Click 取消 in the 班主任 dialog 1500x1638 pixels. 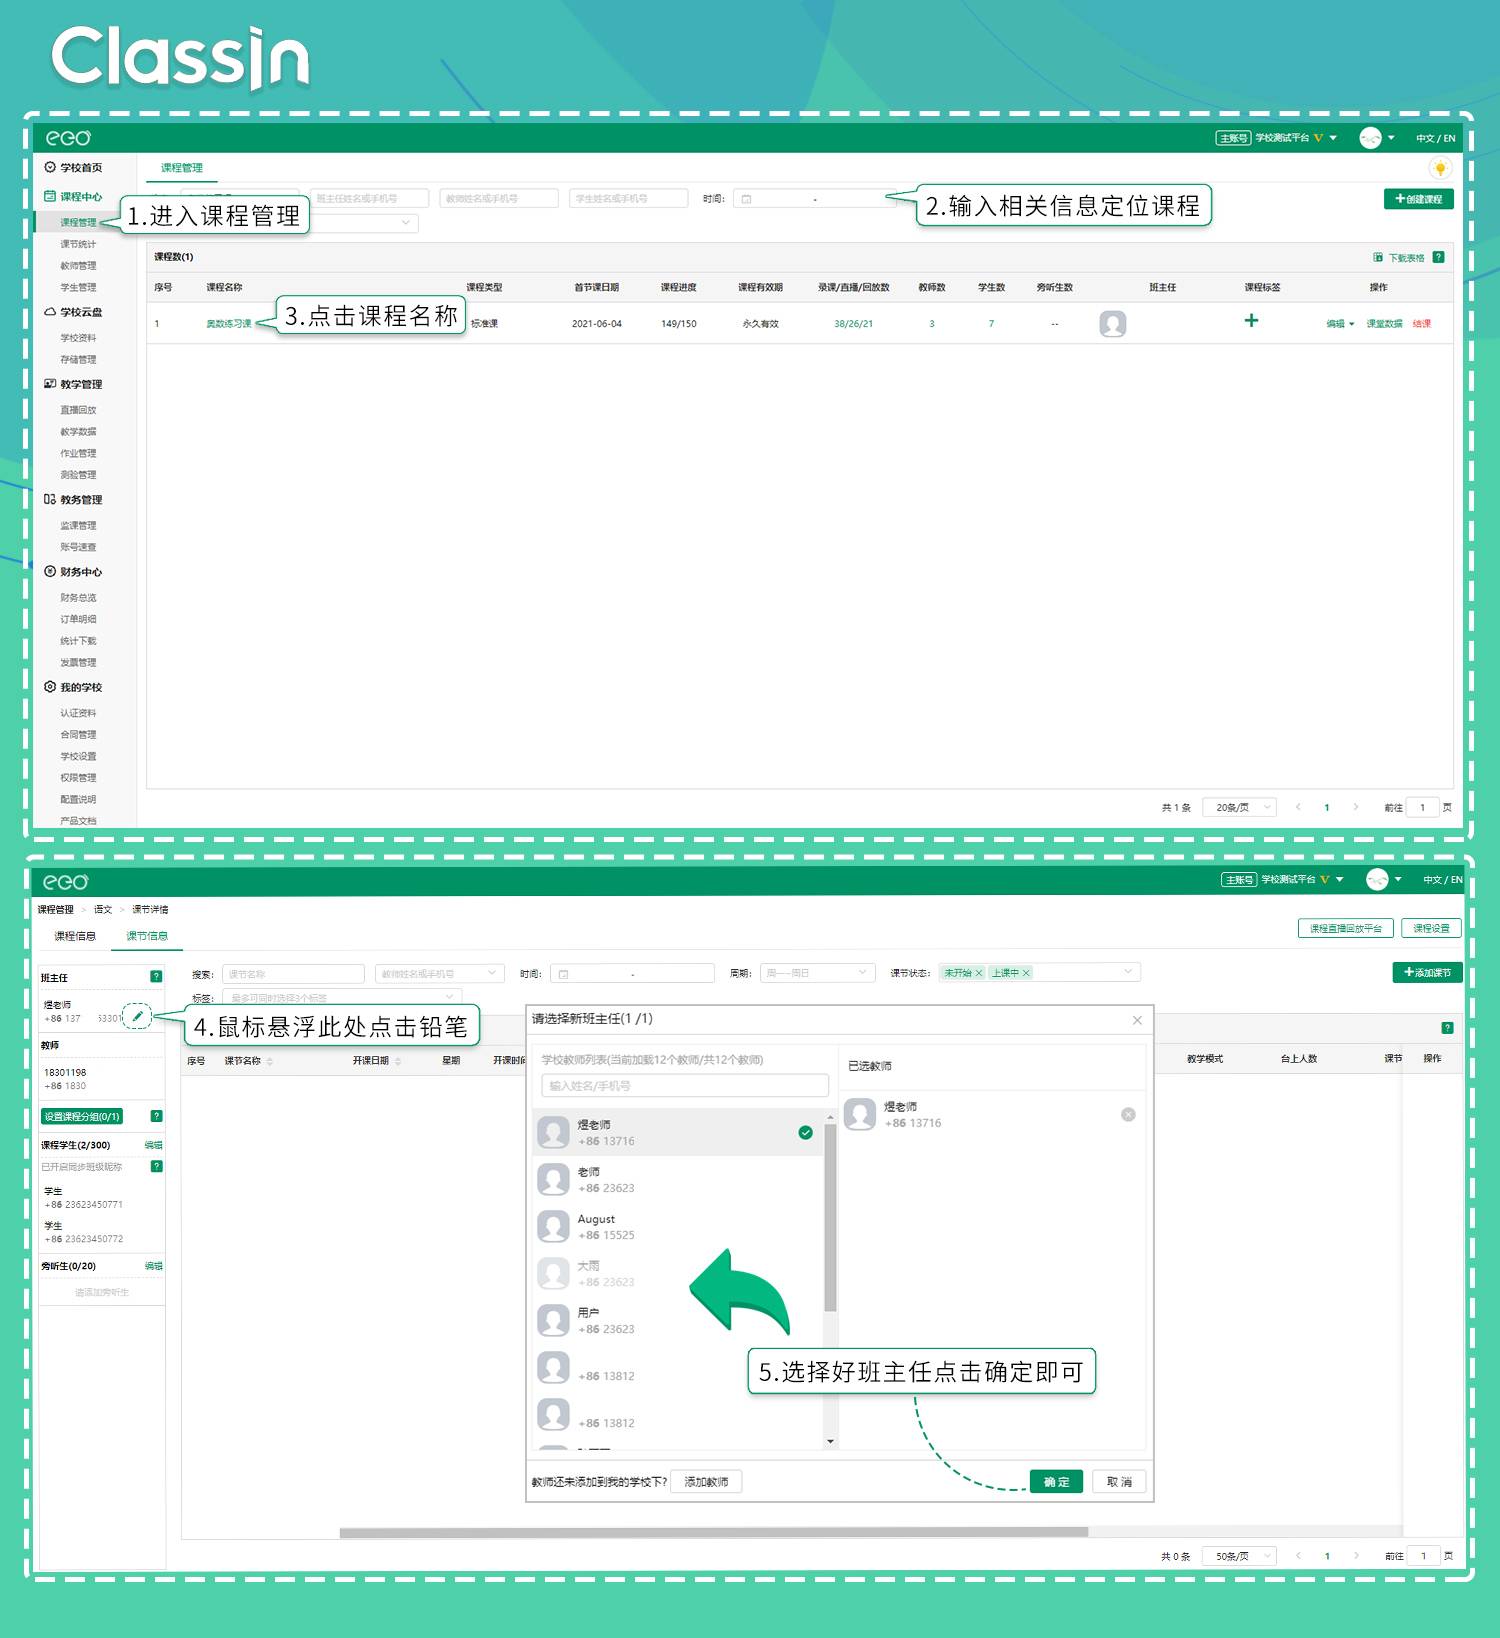click(x=1119, y=1482)
